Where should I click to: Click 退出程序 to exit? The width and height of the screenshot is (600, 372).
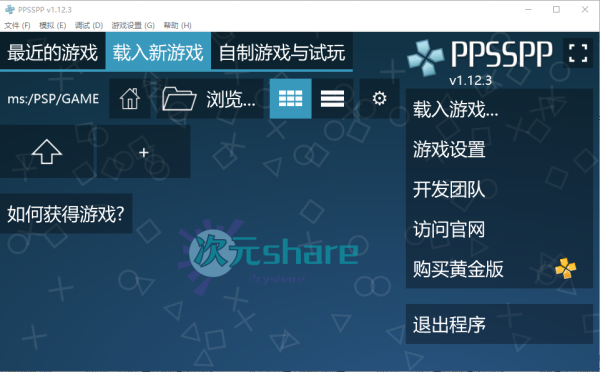(499, 324)
